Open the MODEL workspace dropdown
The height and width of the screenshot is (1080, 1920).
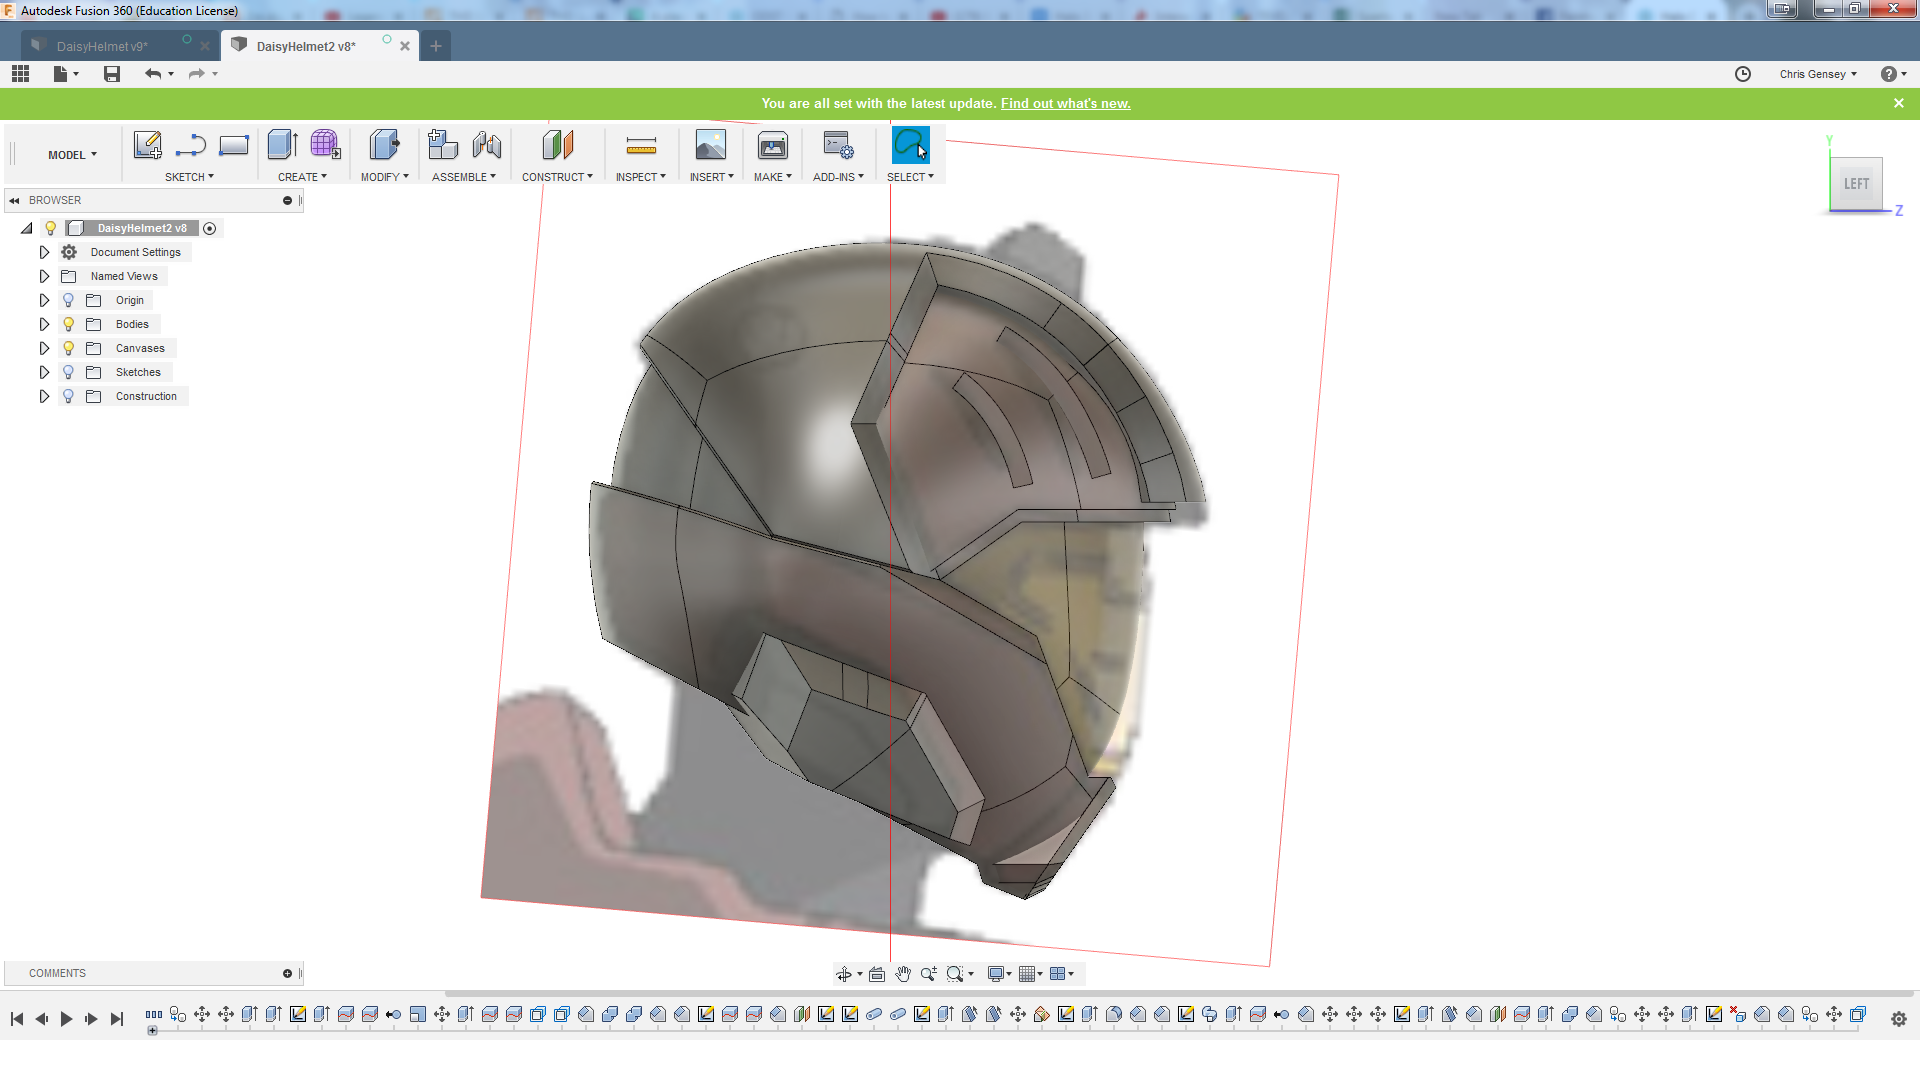(x=72, y=155)
